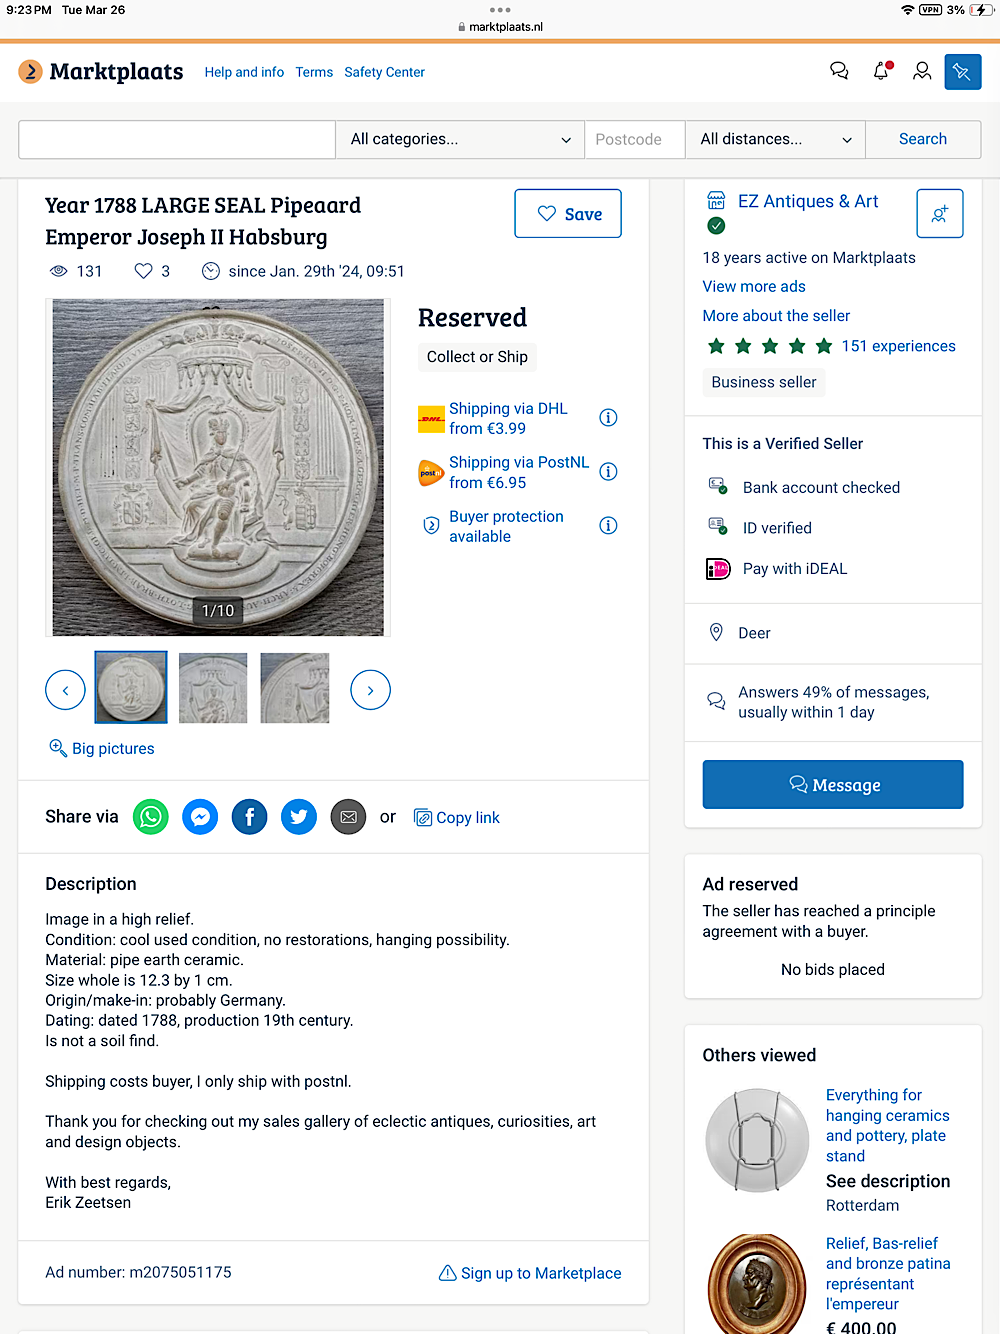Open the Safety Center menu item
This screenshot has width=1000, height=1334.
(x=384, y=72)
